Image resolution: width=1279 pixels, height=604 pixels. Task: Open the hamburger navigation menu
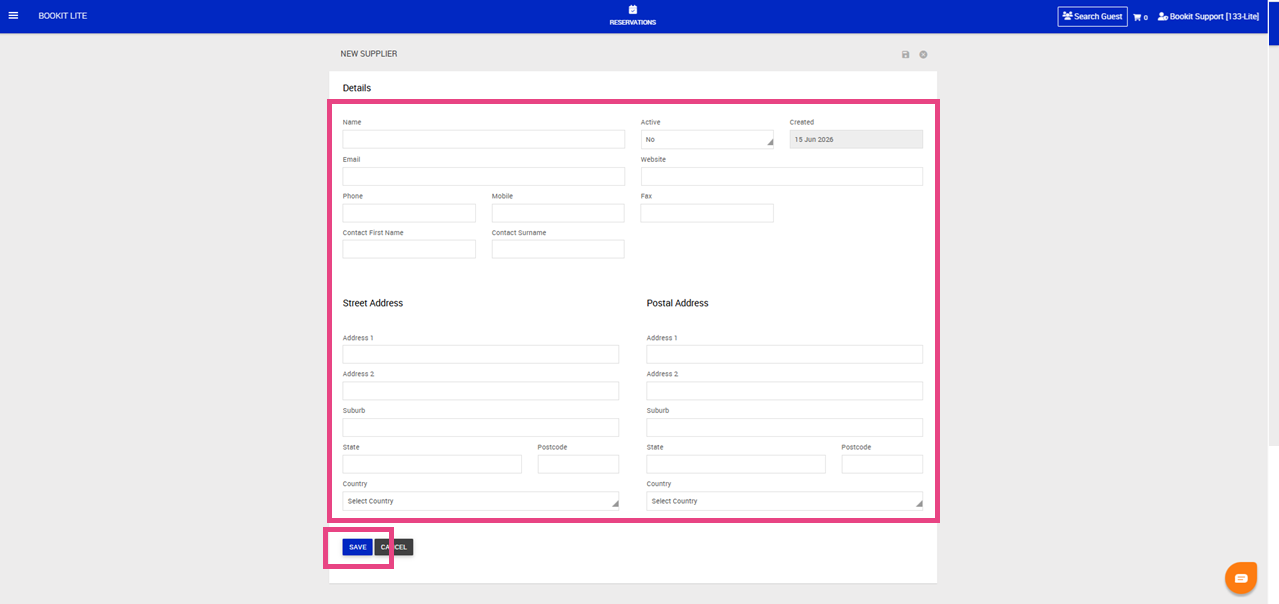coord(13,16)
